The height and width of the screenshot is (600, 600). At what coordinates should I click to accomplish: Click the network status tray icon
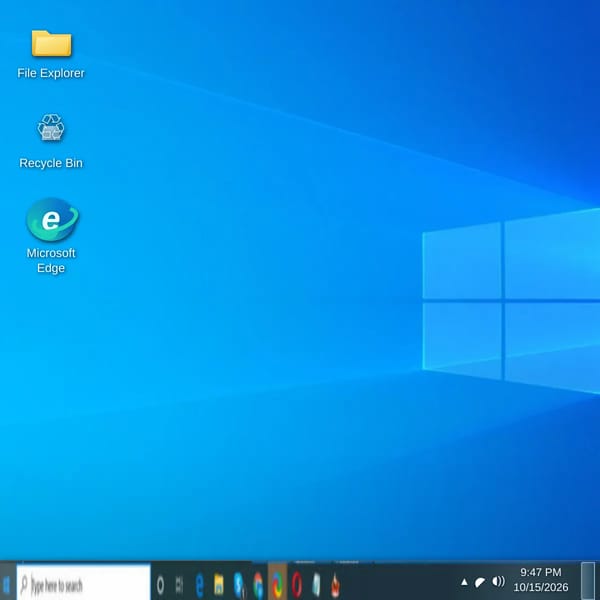(480, 582)
